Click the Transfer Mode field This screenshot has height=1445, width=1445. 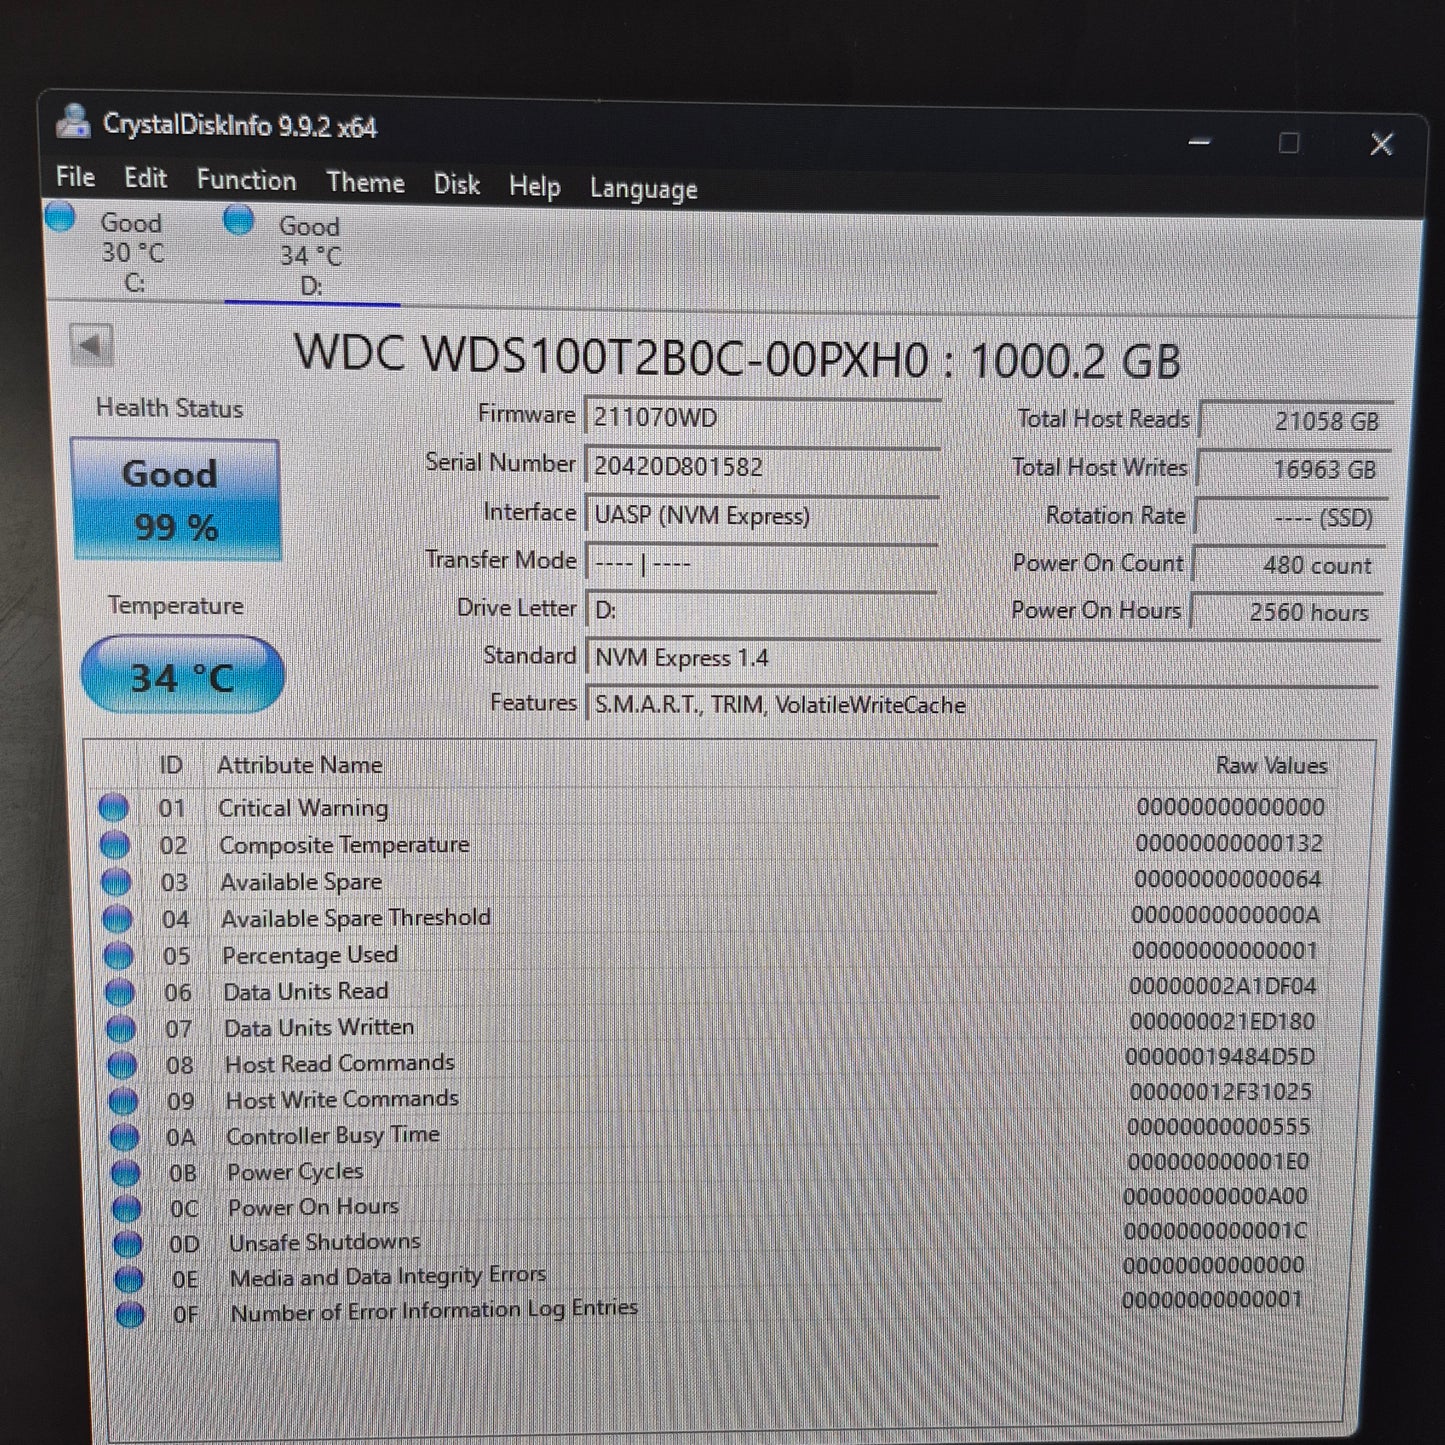click(762, 563)
